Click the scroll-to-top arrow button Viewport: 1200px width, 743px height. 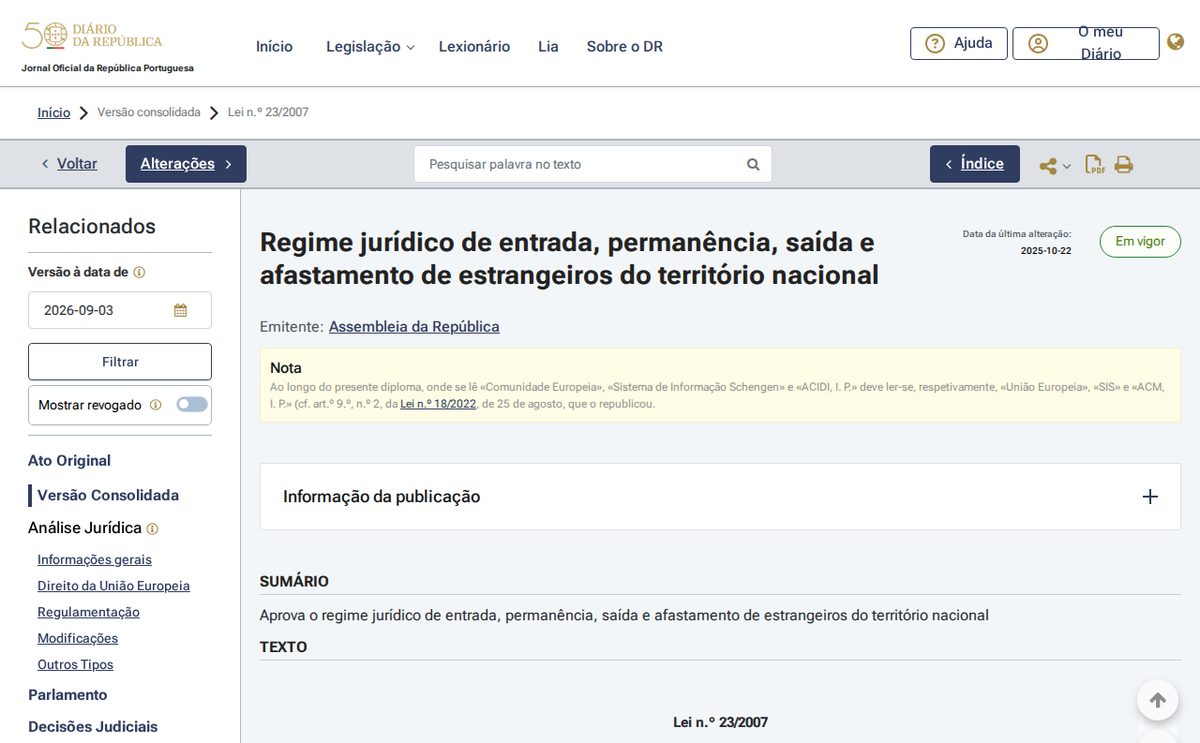click(1157, 700)
